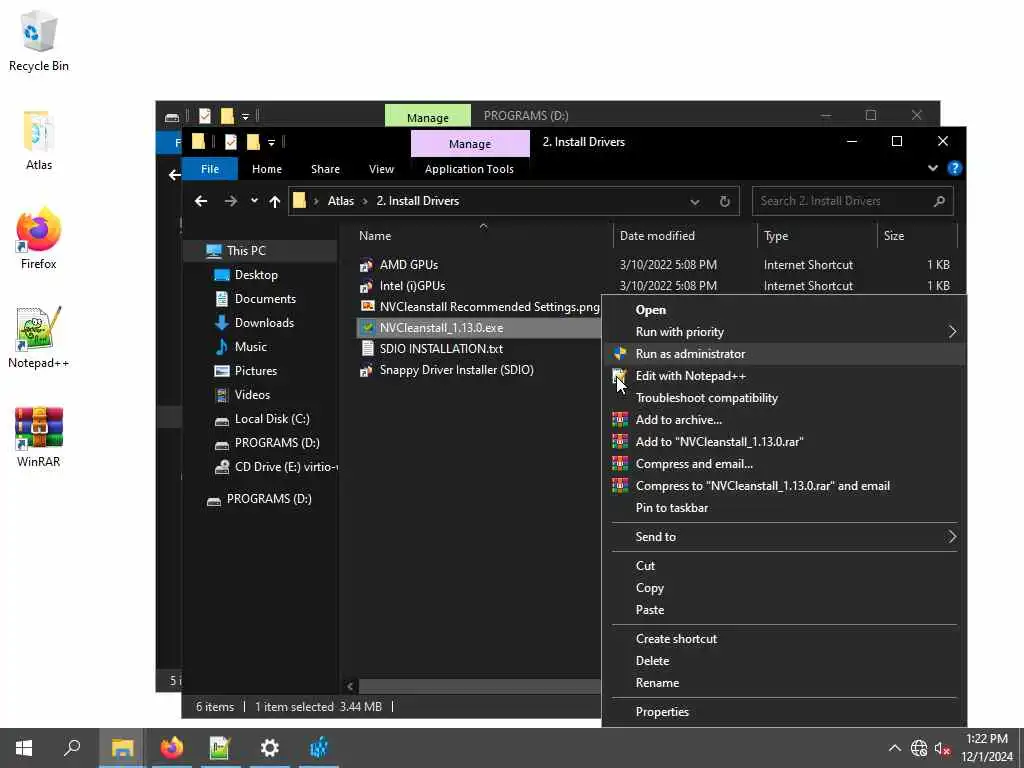The image size is (1024, 768).
Task: Click the search magnifier in Install Drivers
Action: [939, 201]
